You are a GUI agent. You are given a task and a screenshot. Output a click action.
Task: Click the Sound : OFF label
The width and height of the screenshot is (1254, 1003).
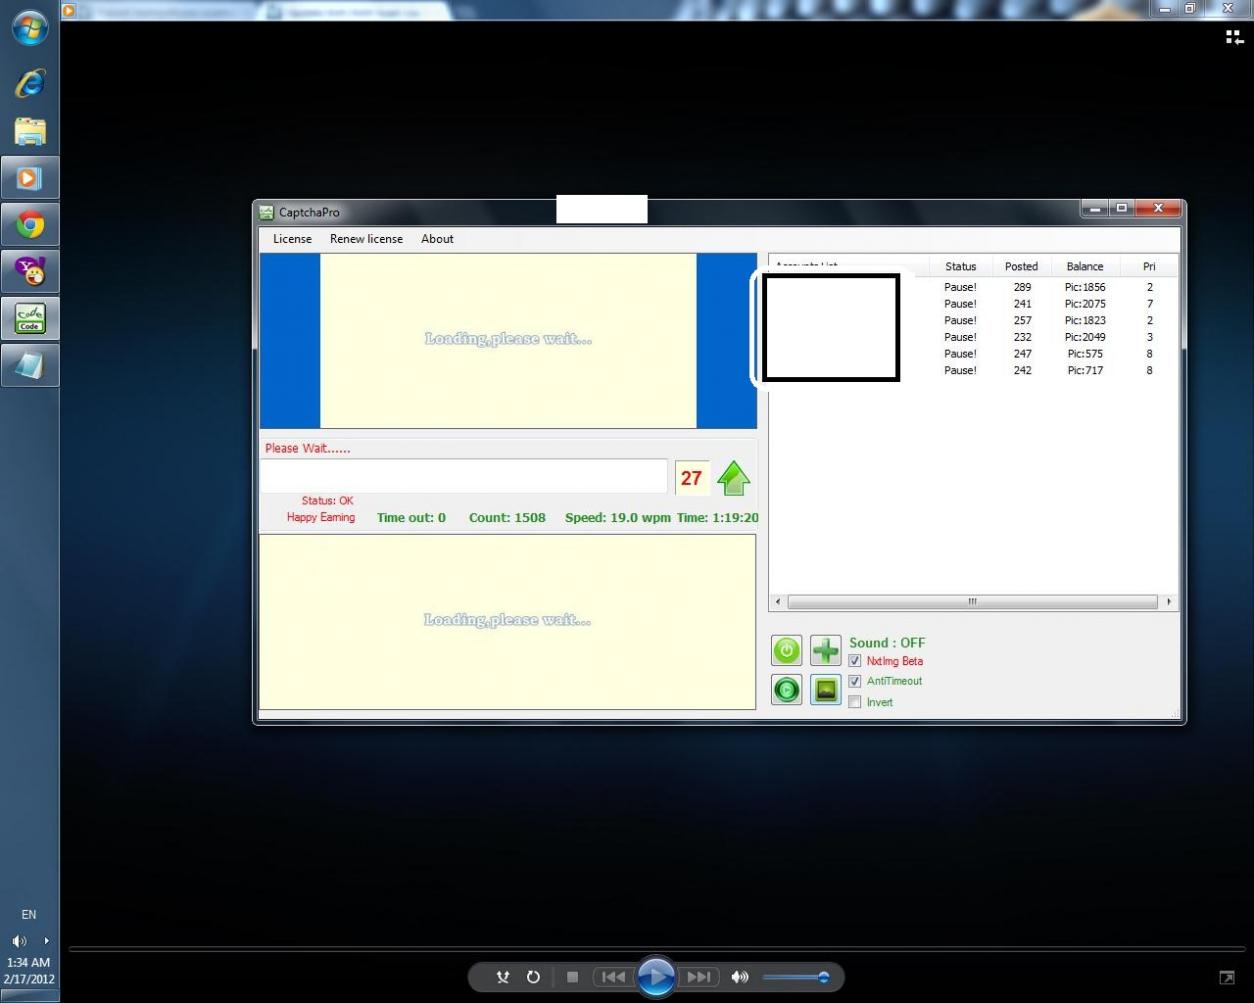click(x=887, y=643)
